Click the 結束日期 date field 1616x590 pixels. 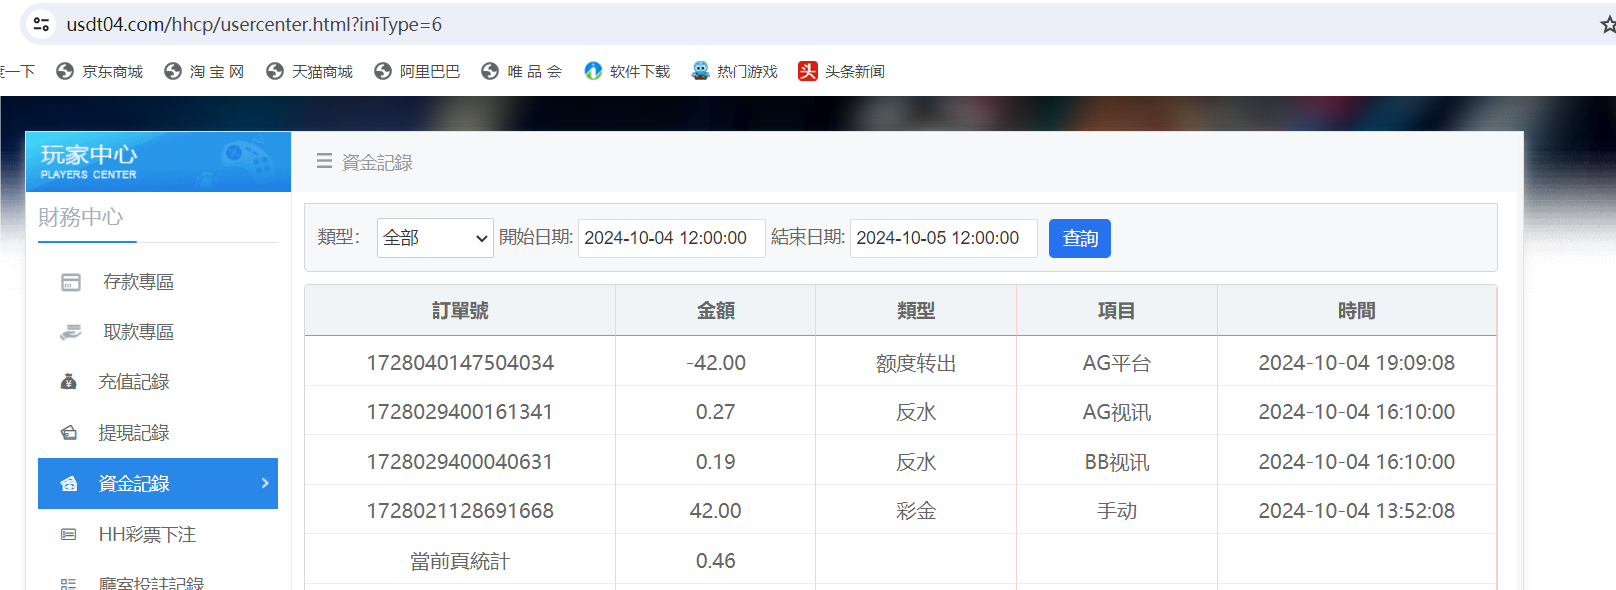coord(943,238)
